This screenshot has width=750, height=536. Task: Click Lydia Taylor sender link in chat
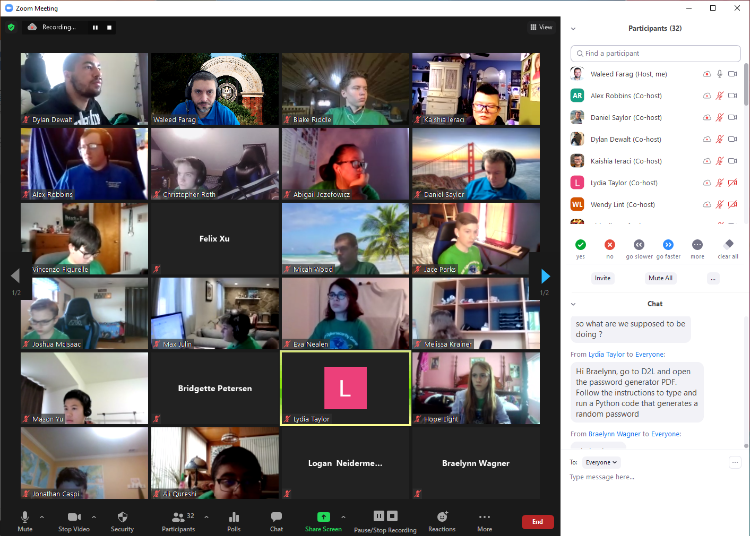point(606,355)
